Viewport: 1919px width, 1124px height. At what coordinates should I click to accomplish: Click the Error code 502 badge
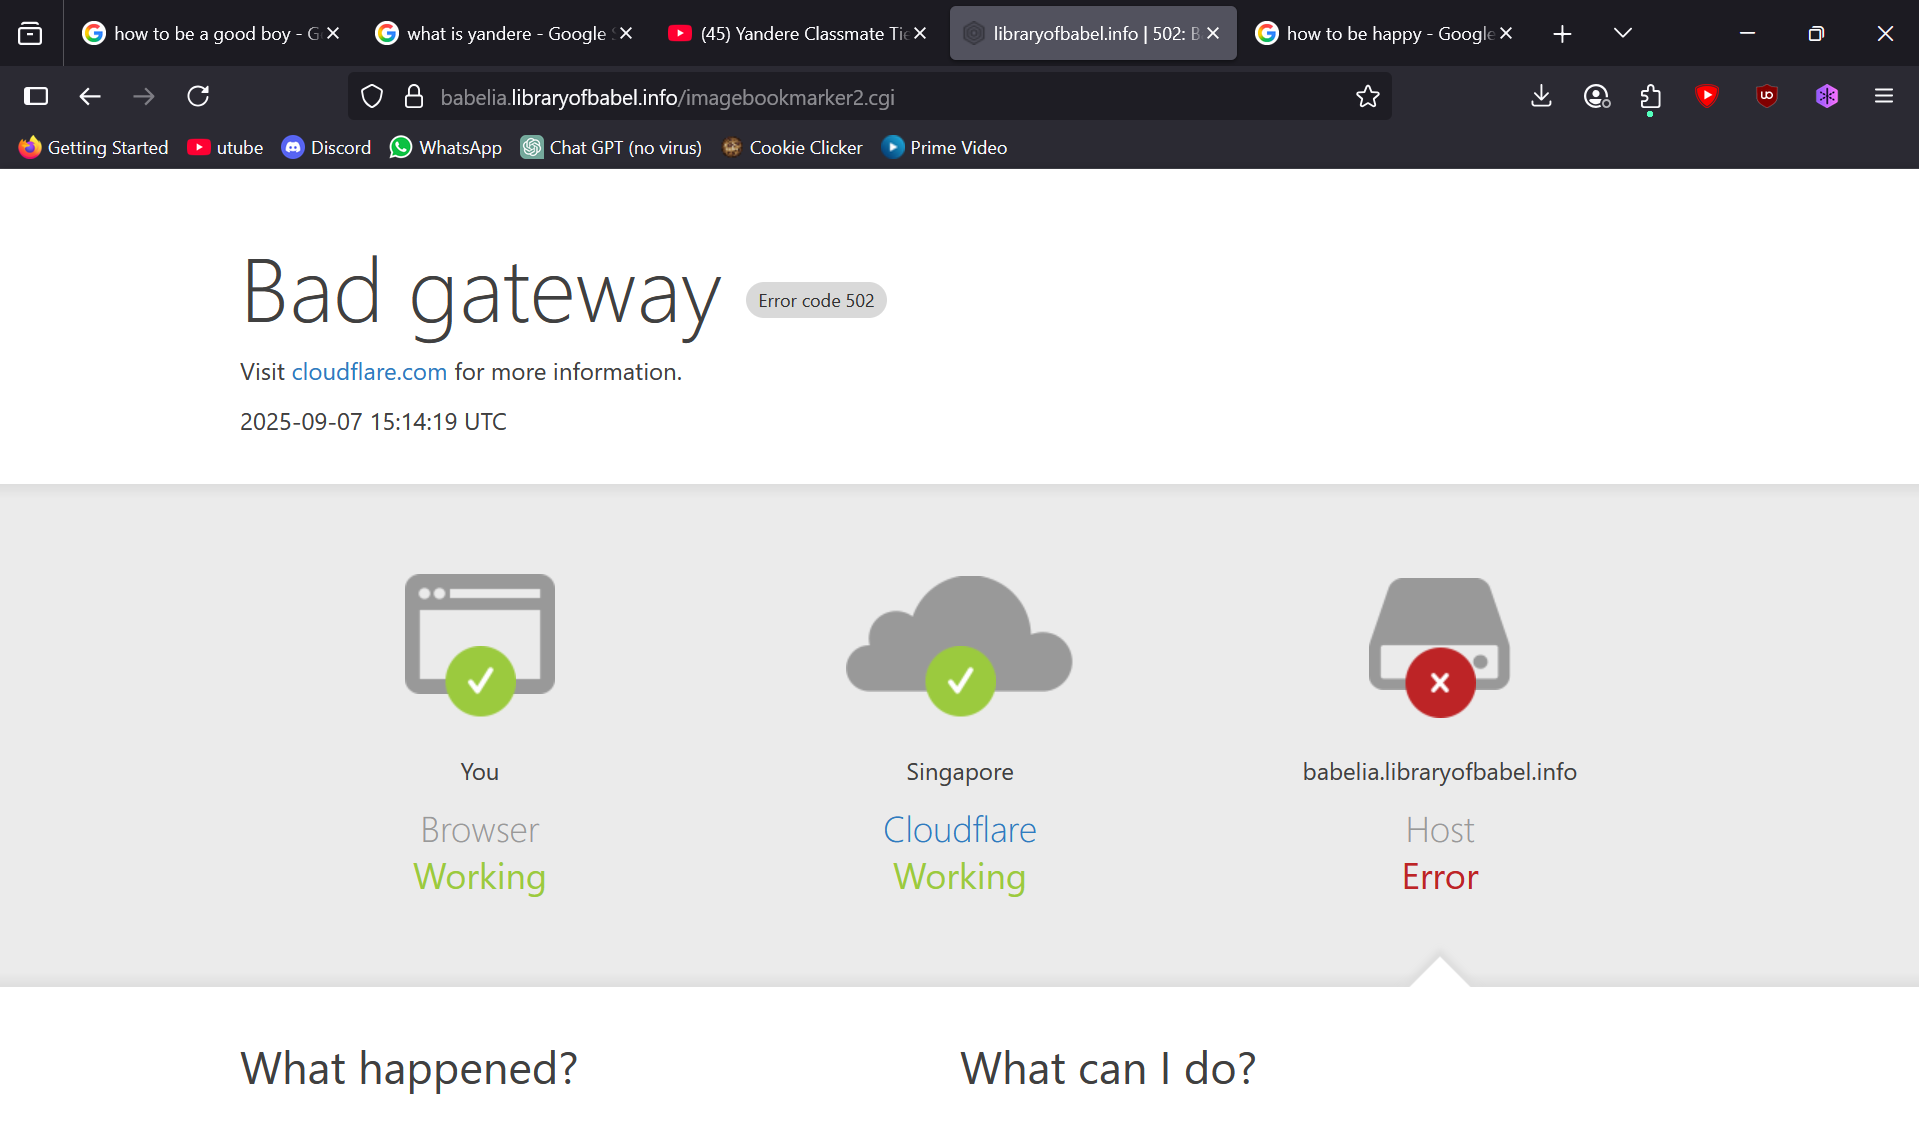point(816,301)
